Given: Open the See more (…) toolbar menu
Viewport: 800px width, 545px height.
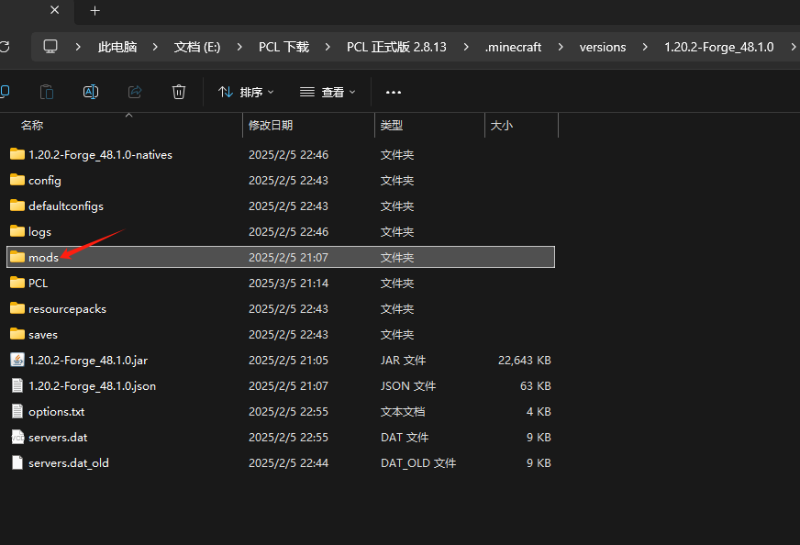Looking at the screenshot, I should point(393,92).
